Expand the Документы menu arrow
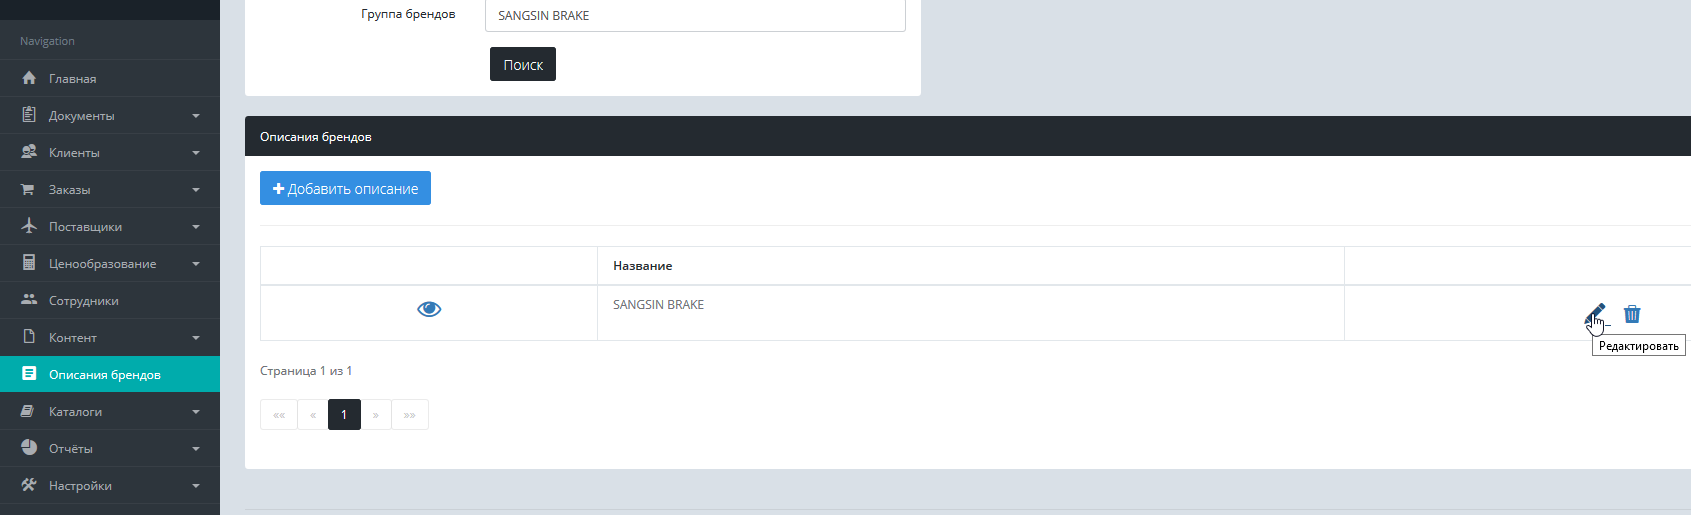Image resolution: width=1691 pixels, height=515 pixels. click(x=196, y=116)
